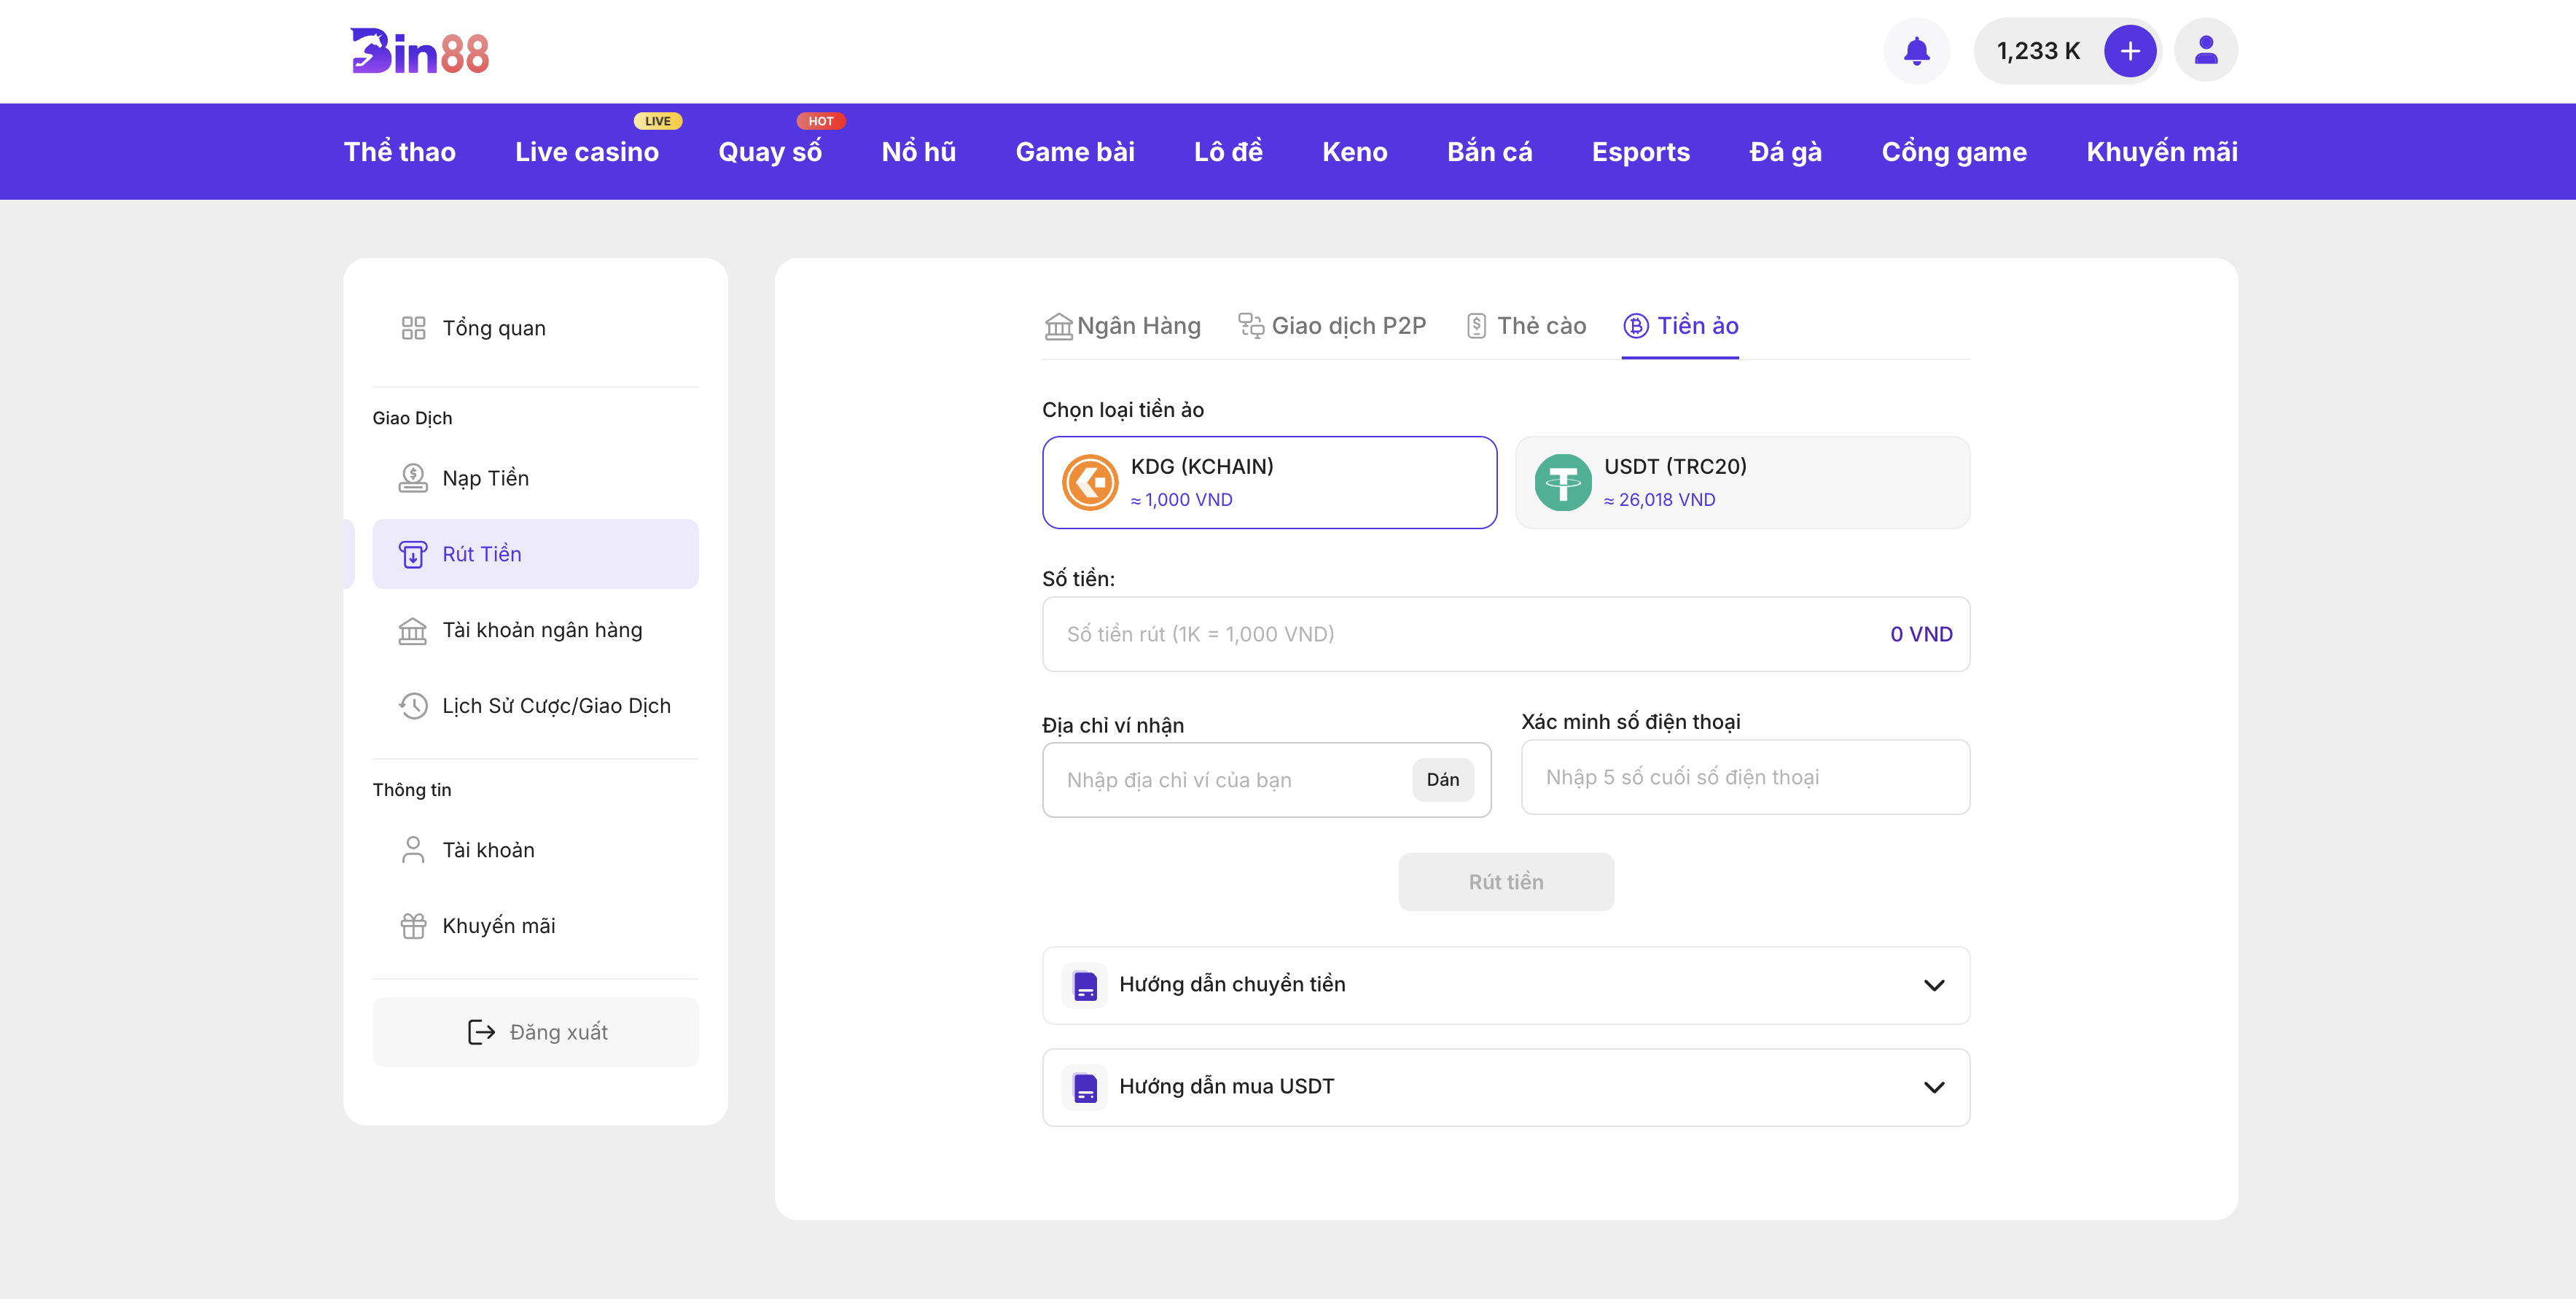Click the Rút Tiền withdraw icon
This screenshot has height=1299, width=2576.
click(413, 554)
